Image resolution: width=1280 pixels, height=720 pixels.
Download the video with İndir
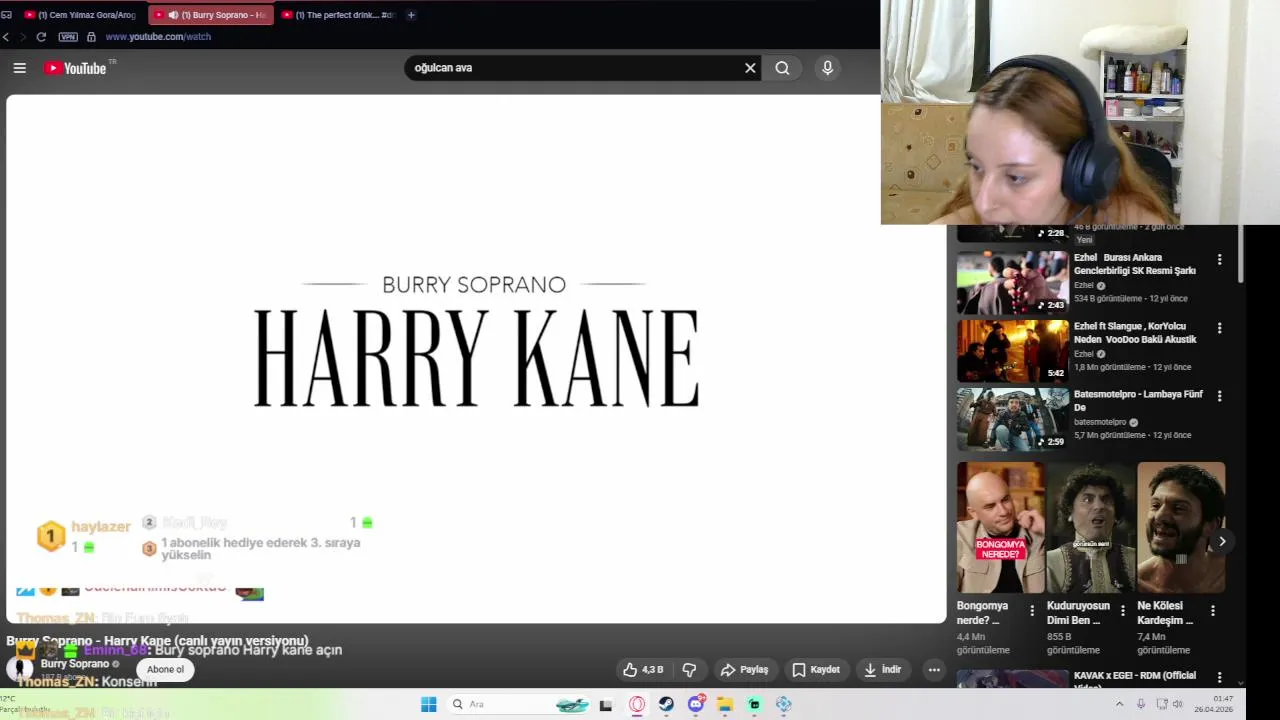(x=883, y=670)
